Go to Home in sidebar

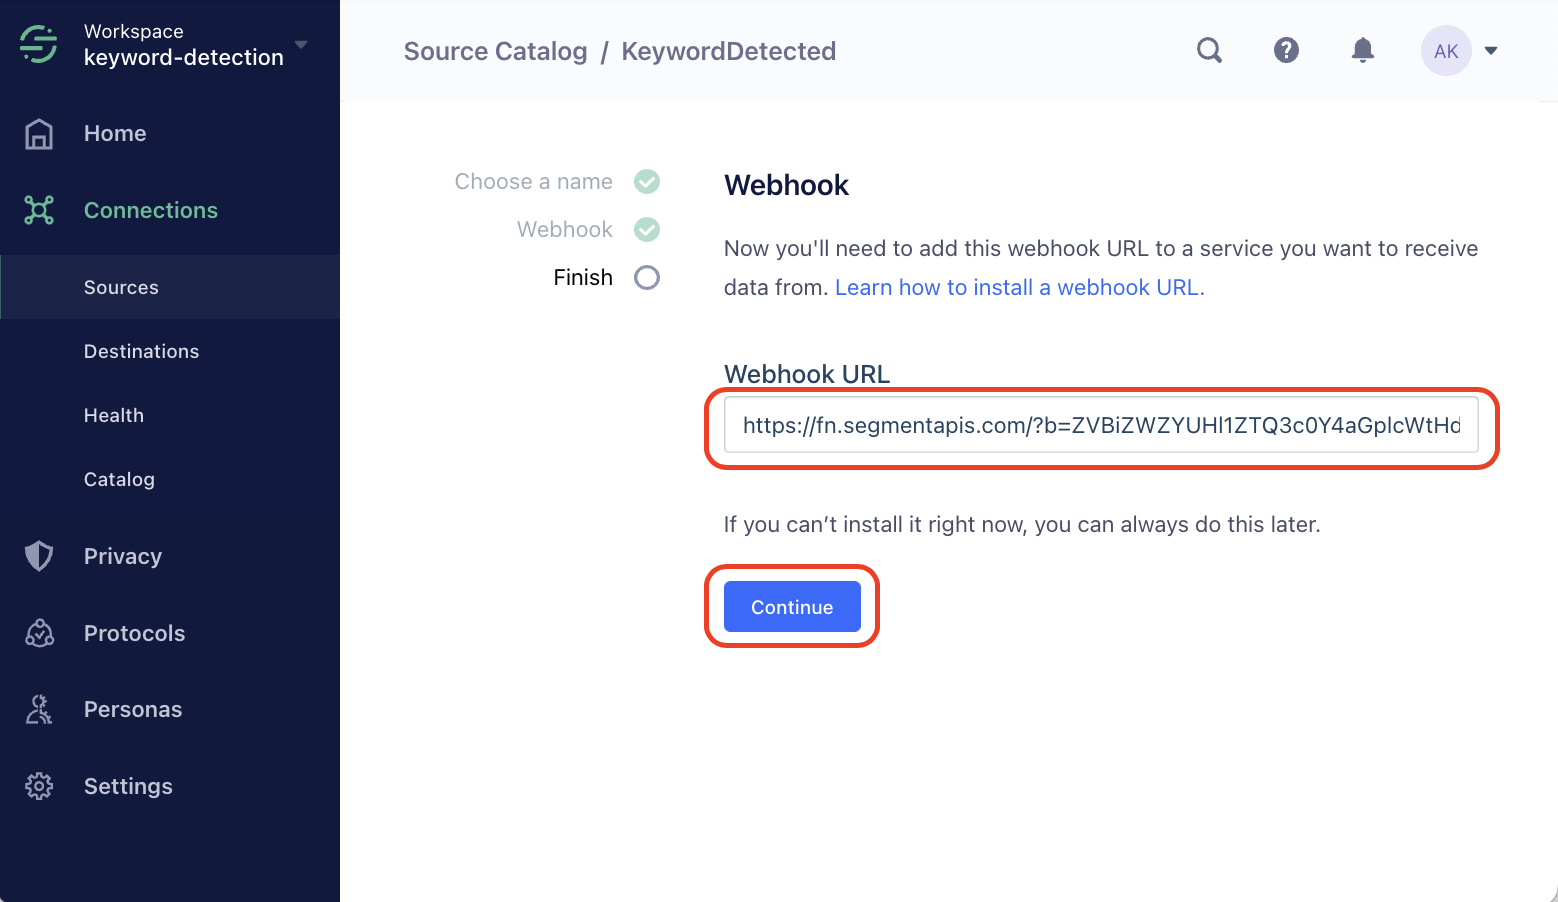click(x=115, y=134)
